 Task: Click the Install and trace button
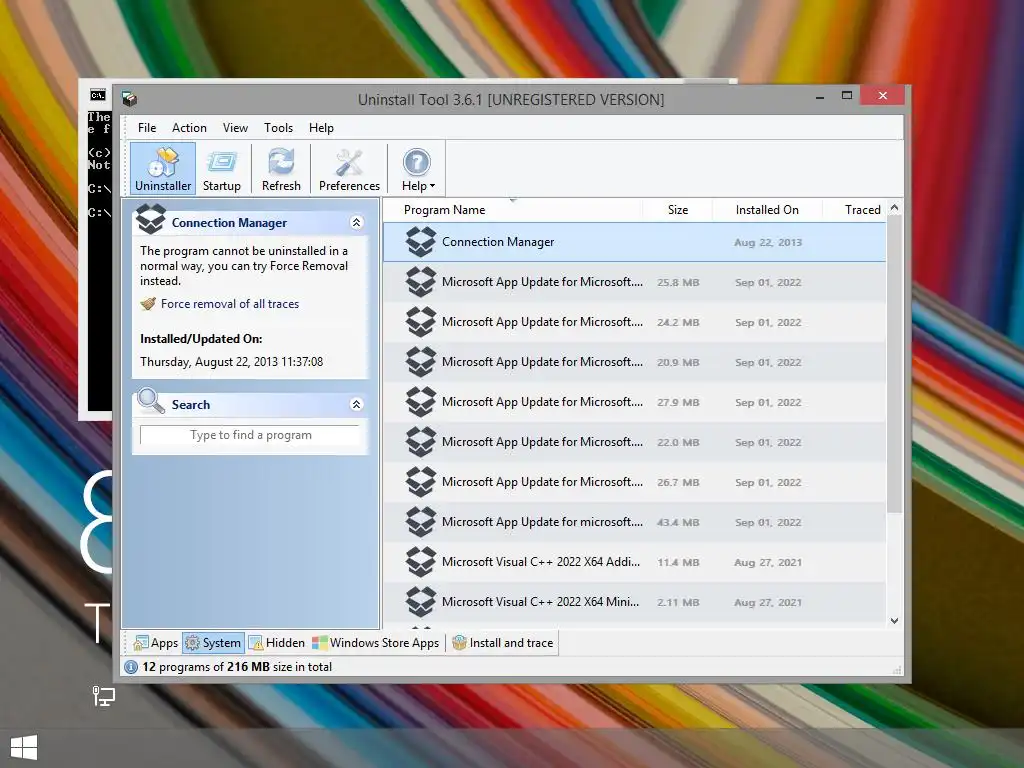(x=503, y=643)
